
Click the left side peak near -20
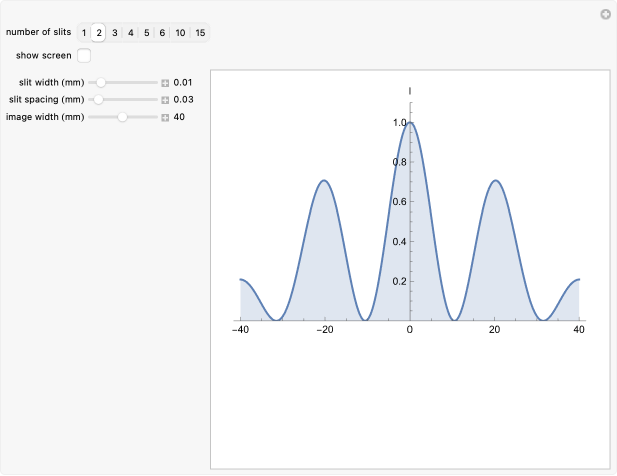323,181
